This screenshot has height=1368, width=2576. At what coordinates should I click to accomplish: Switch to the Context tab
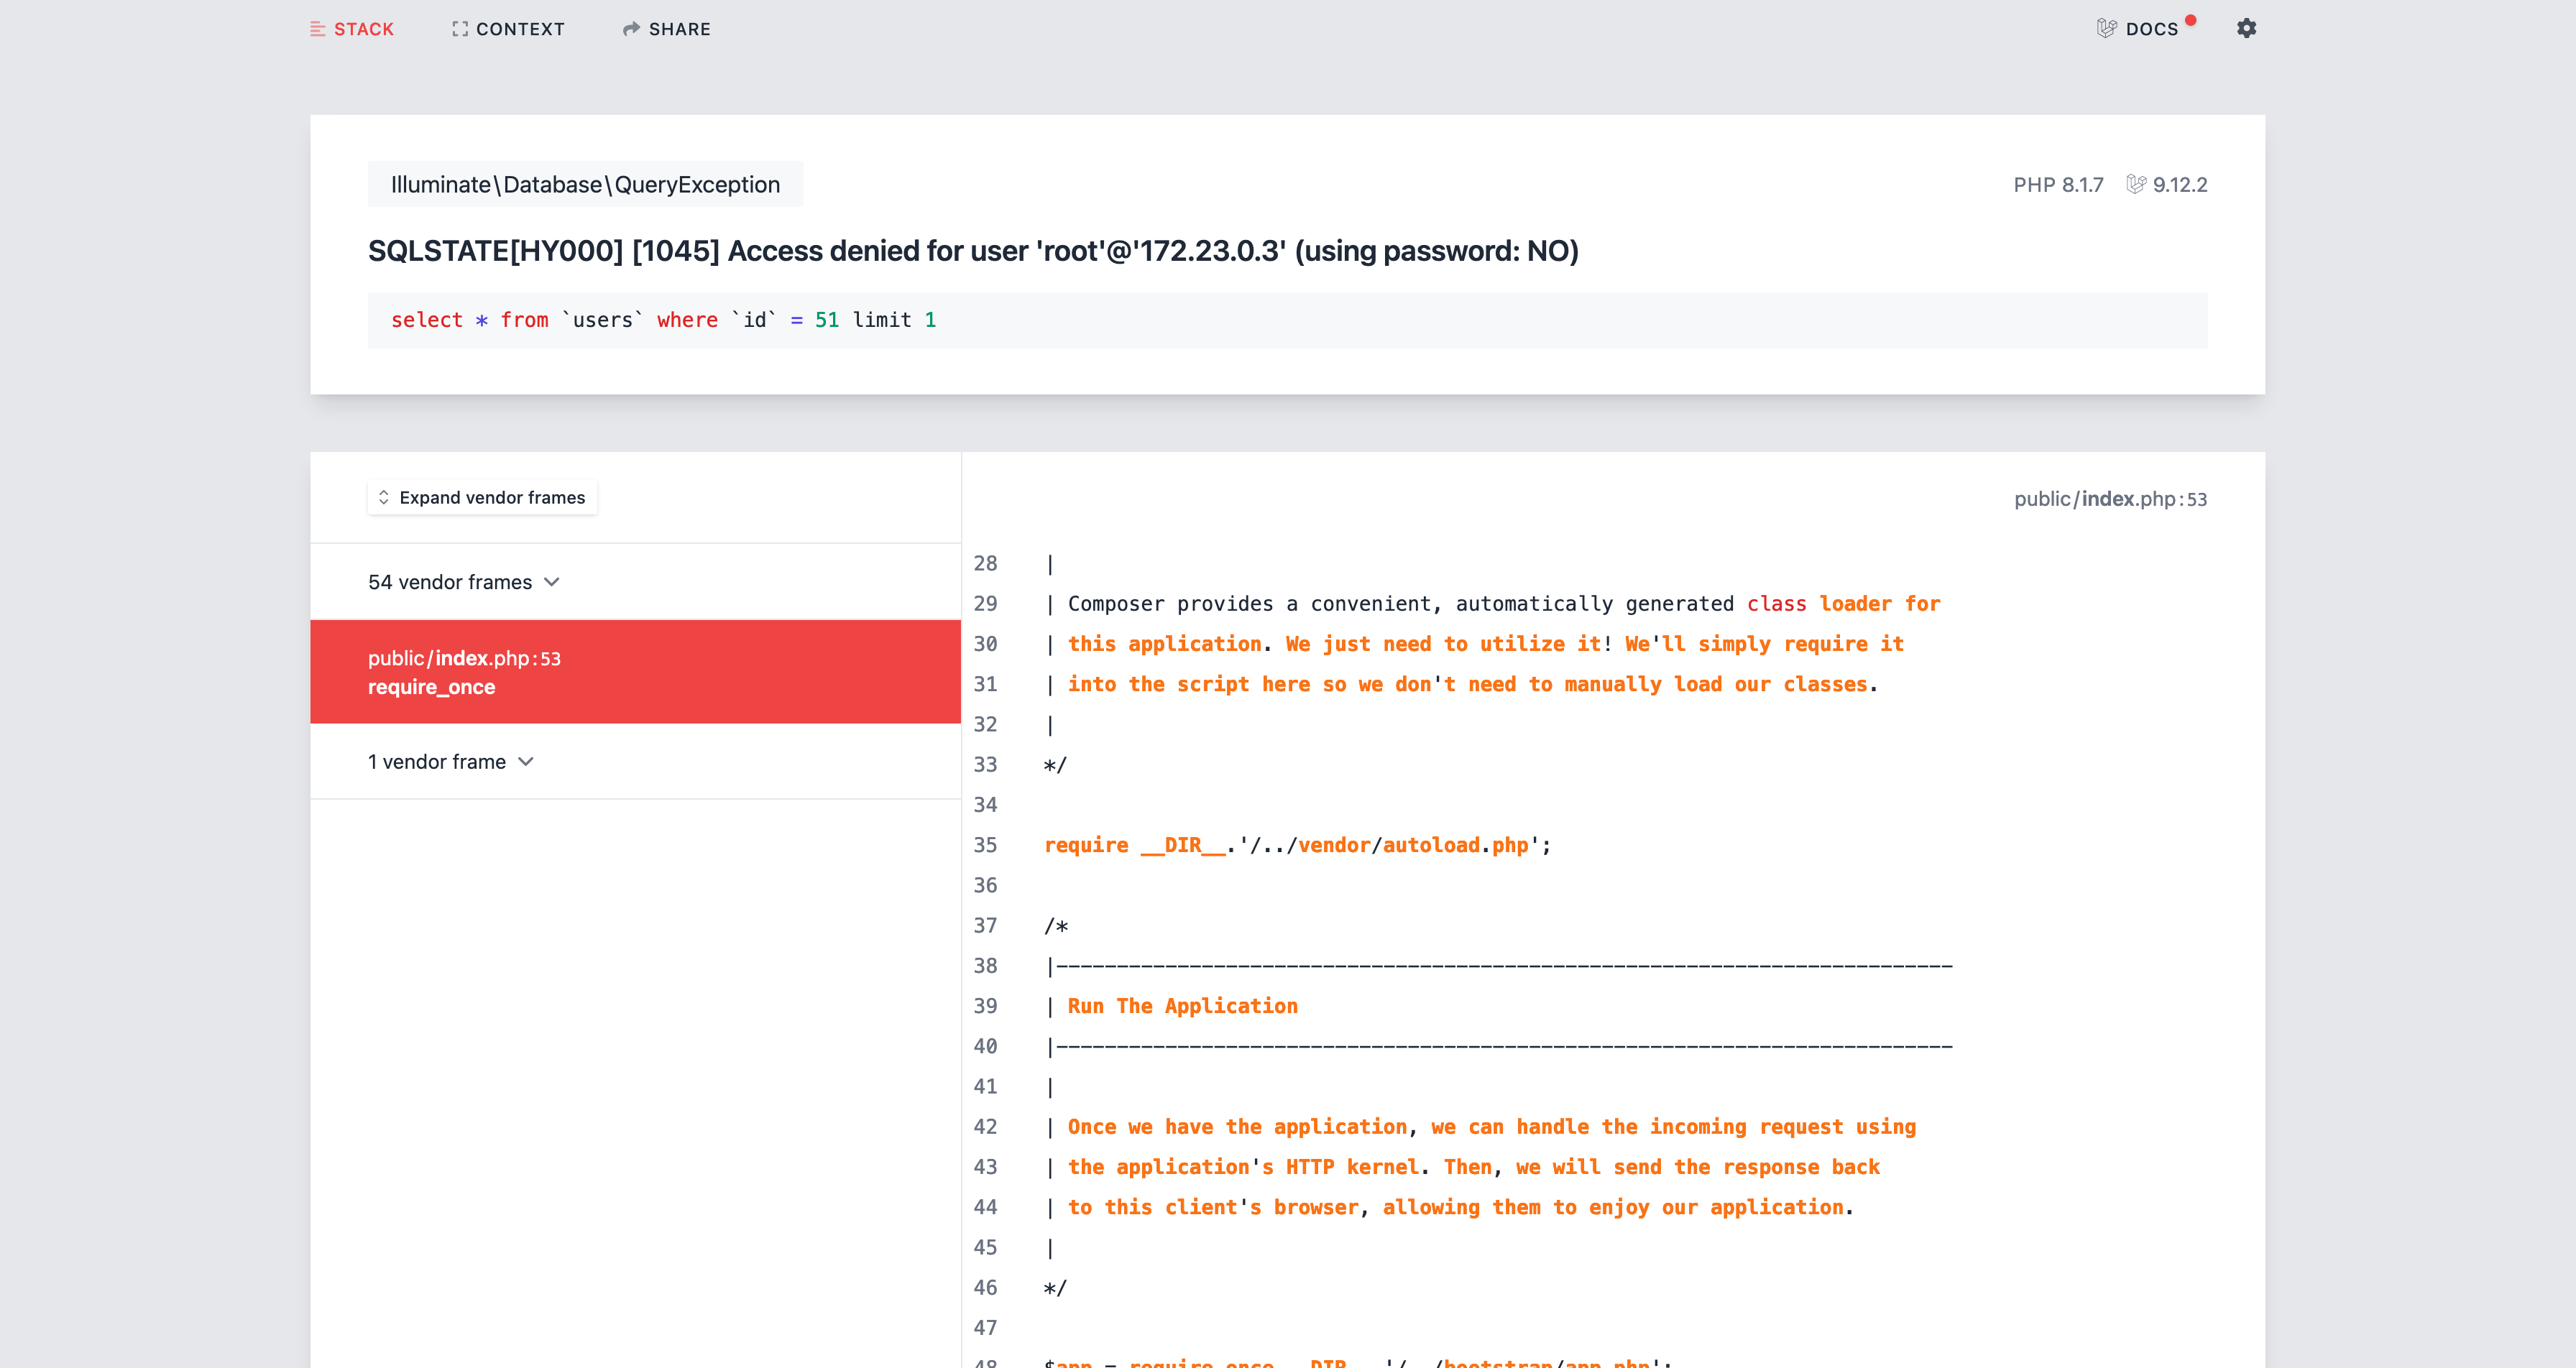[519, 29]
